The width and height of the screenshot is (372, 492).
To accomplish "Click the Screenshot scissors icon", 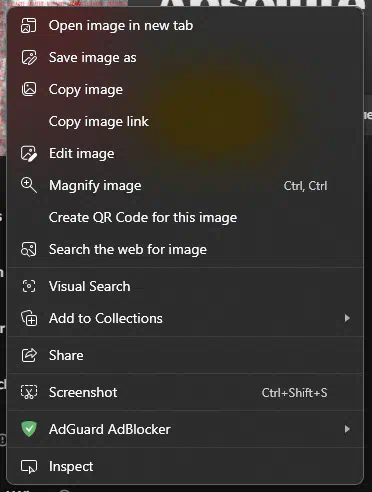I will tap(29, 392).
